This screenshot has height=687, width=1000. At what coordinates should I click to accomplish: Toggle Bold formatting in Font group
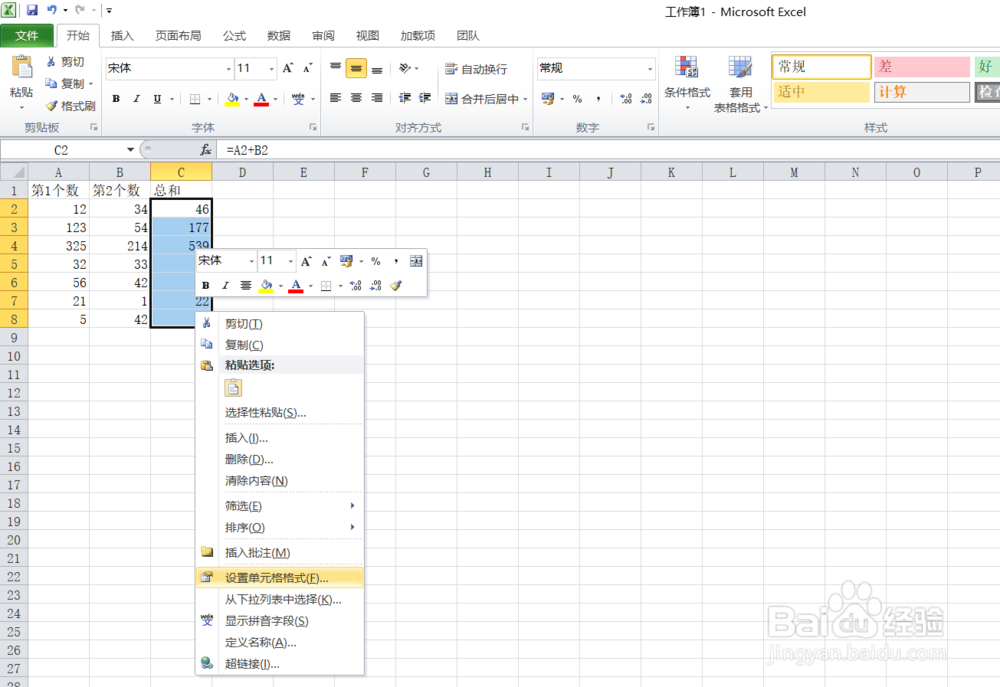point(116,98)
